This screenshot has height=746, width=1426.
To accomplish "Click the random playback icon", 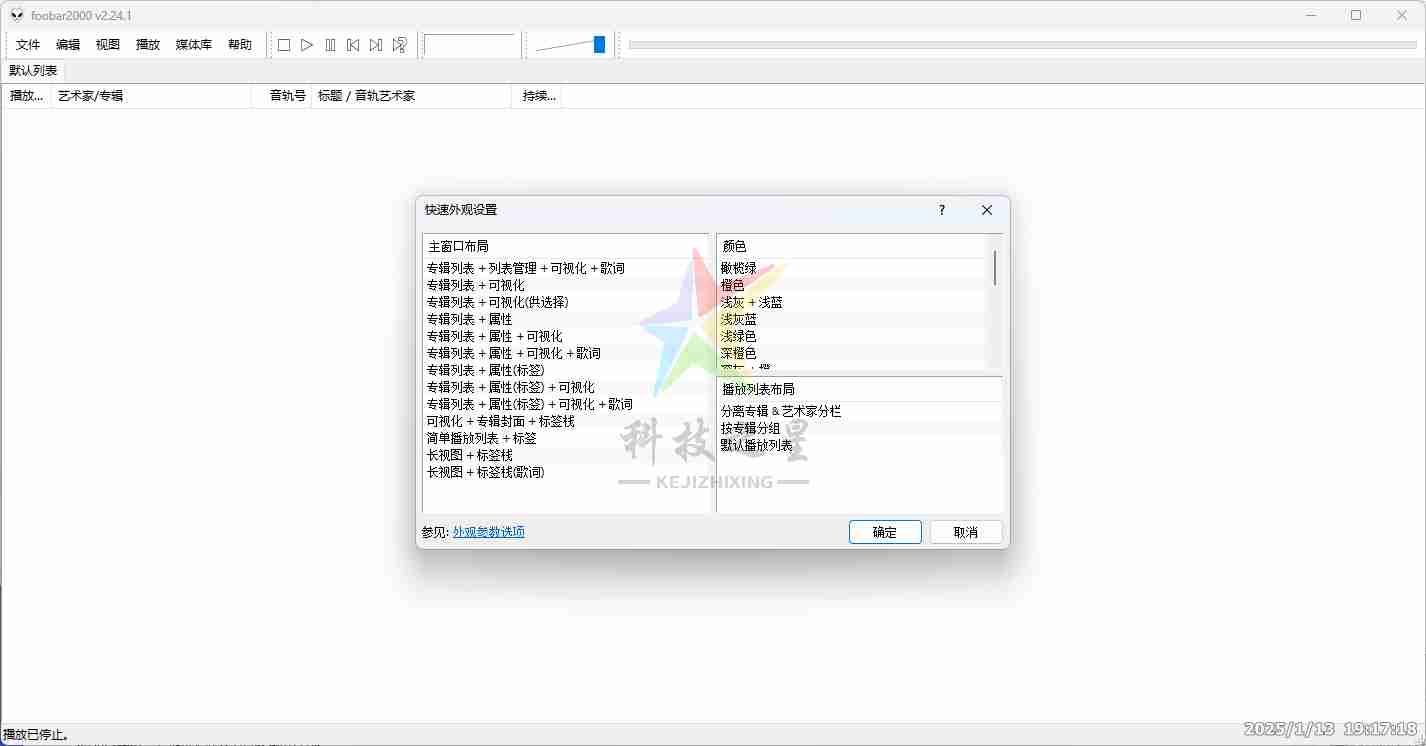I will pos(399,45).
